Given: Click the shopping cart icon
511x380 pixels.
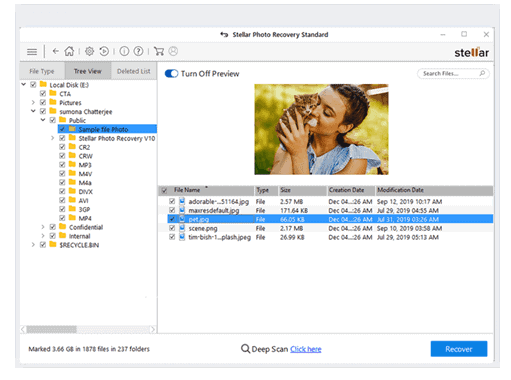Looking at the screenshot, I should 159,51.
